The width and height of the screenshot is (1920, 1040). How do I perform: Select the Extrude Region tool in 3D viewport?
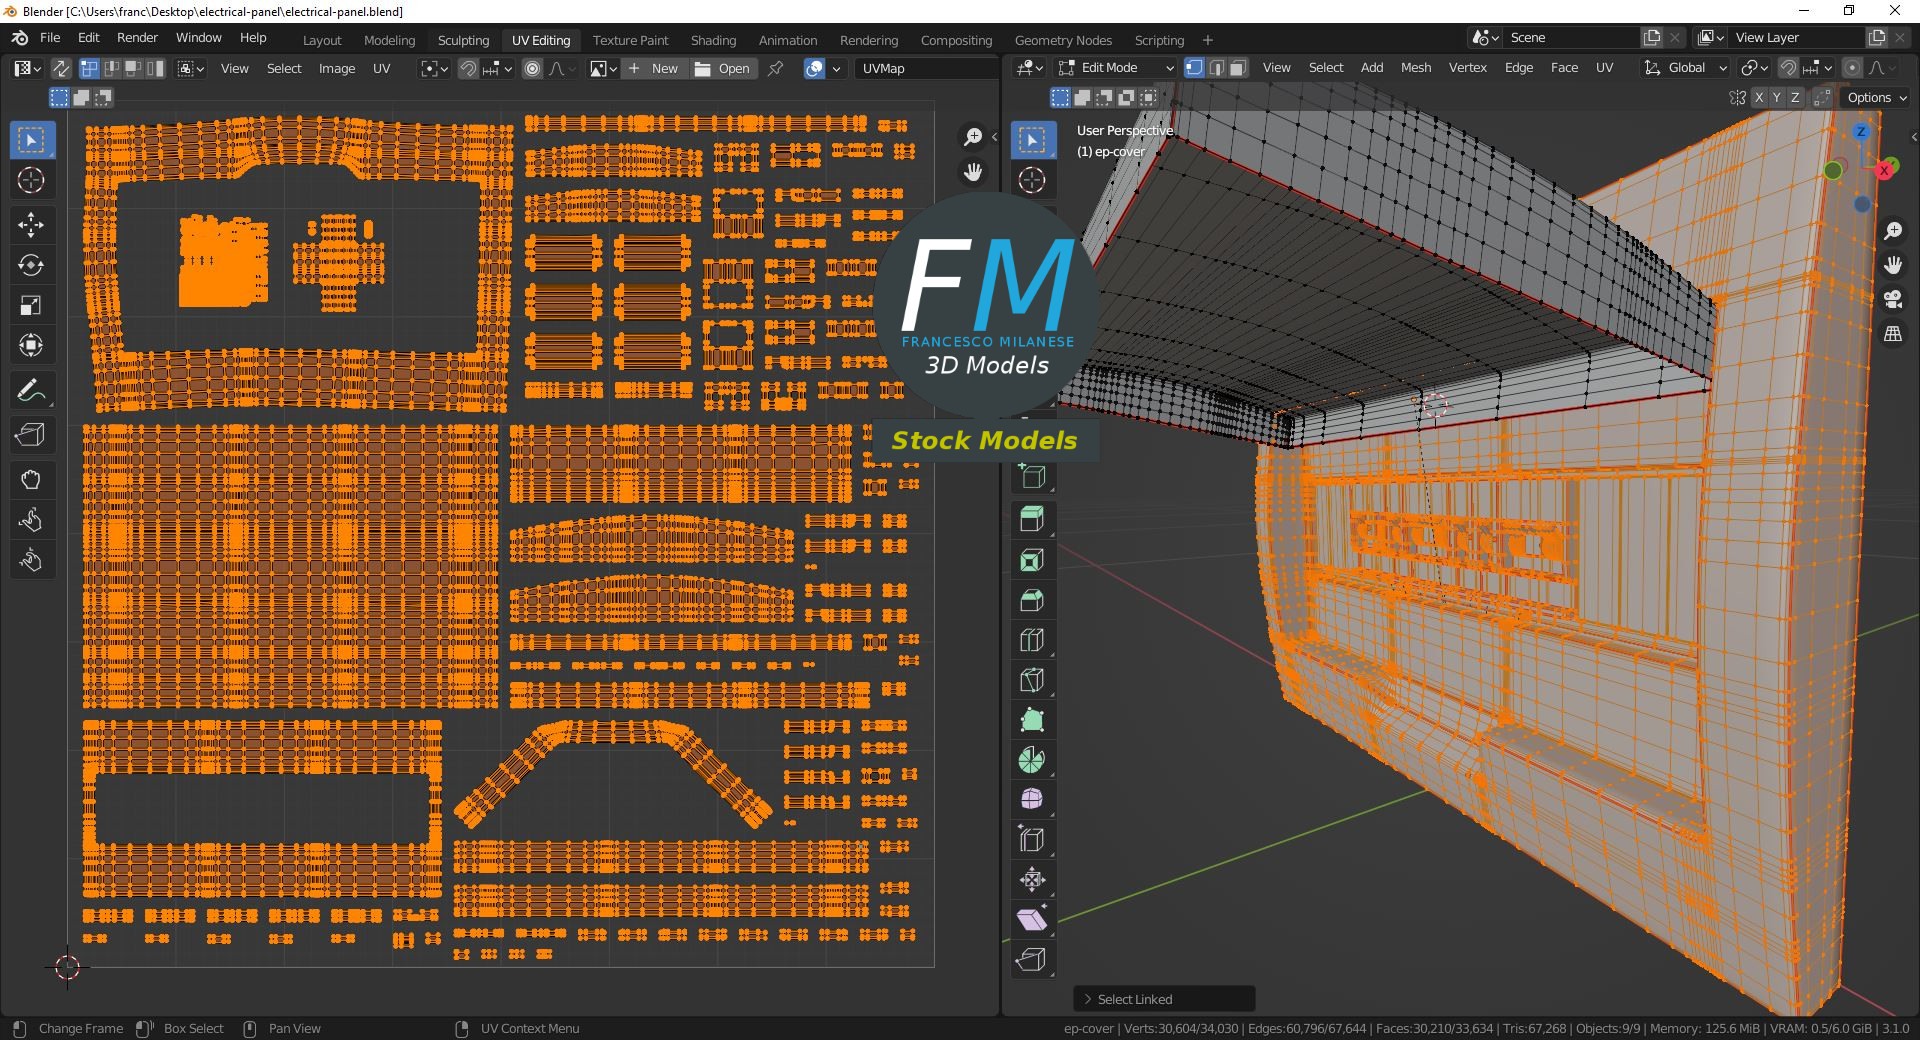(x=1032, y=519)
